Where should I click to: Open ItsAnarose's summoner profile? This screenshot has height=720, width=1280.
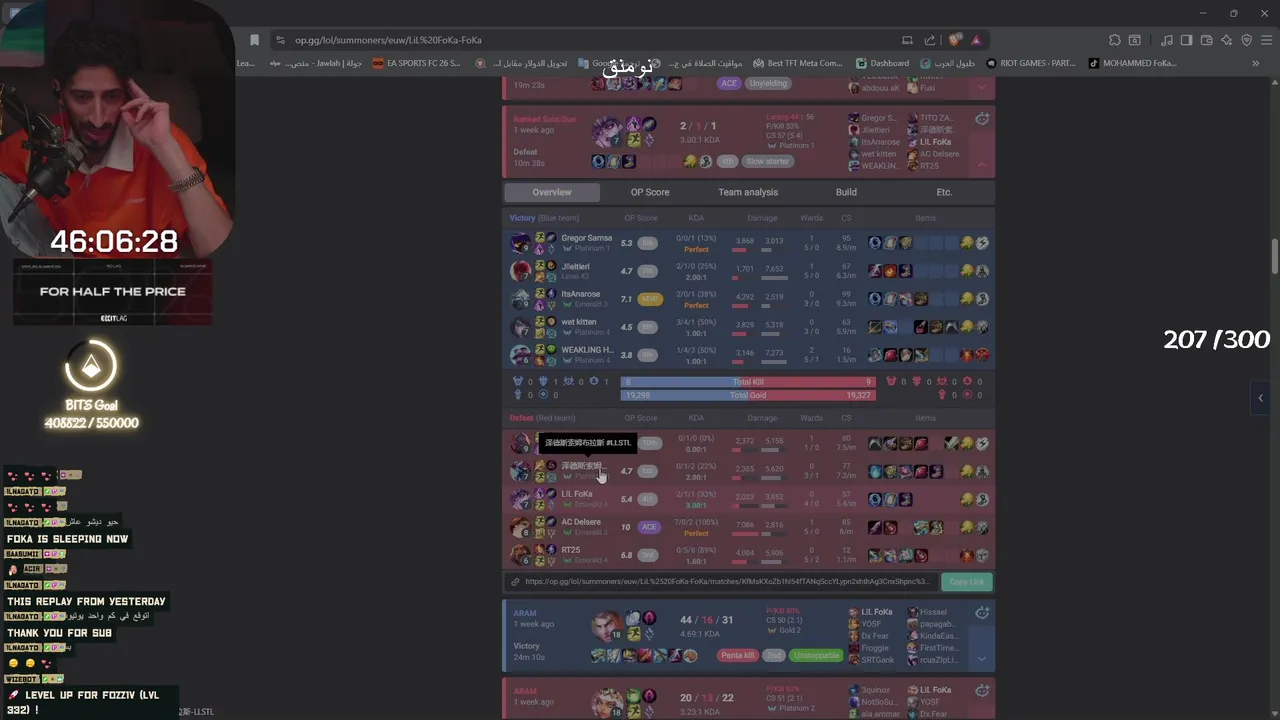click(581, 294)
